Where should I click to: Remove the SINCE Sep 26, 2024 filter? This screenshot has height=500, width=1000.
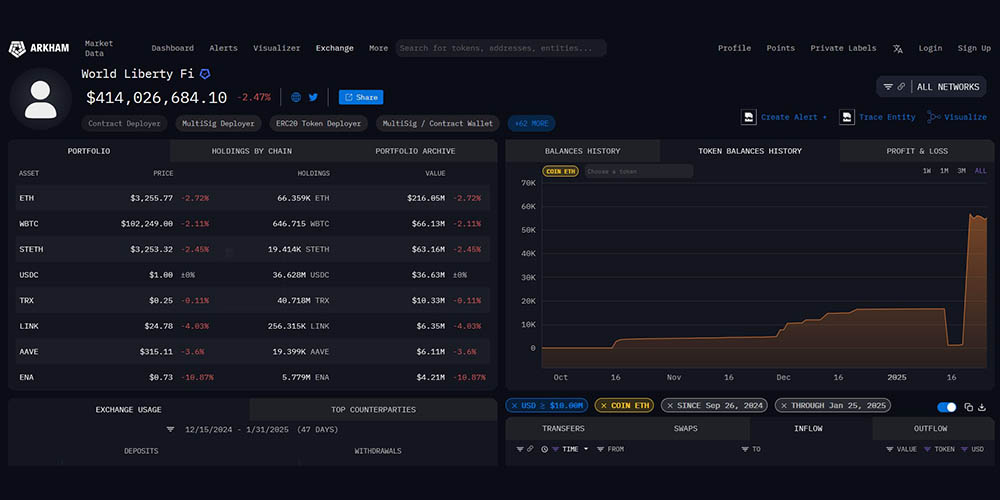click(x=670, y=406)
